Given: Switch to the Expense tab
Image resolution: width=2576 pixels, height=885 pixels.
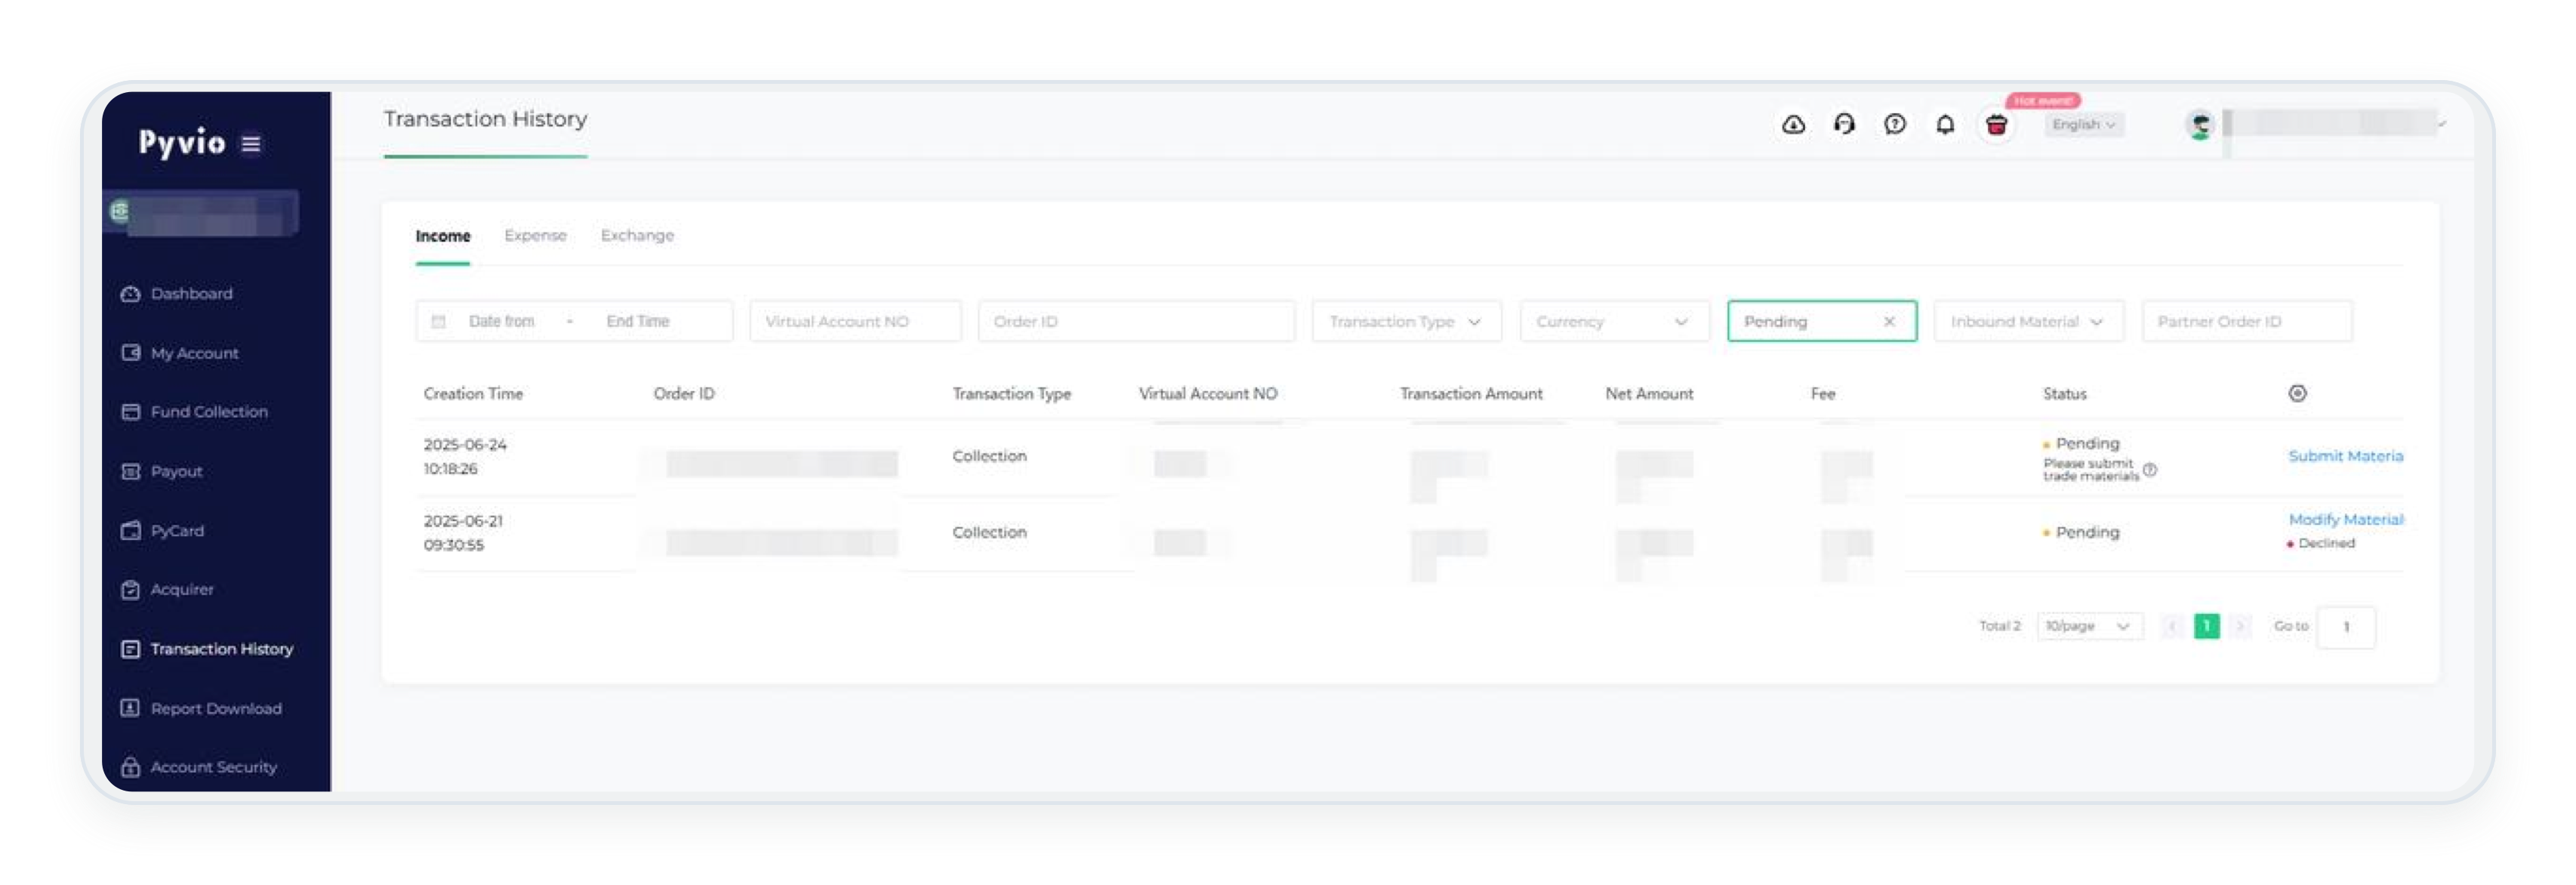Looking at the screenshot, I should click(535, 235).
